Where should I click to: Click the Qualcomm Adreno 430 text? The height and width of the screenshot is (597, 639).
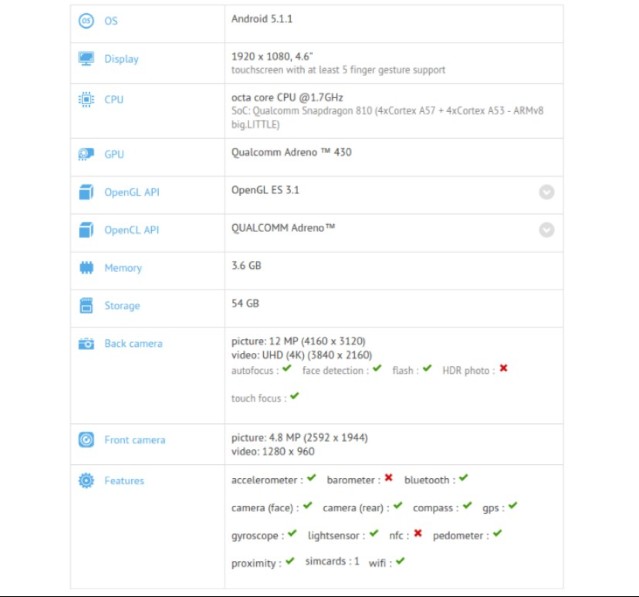291,152
